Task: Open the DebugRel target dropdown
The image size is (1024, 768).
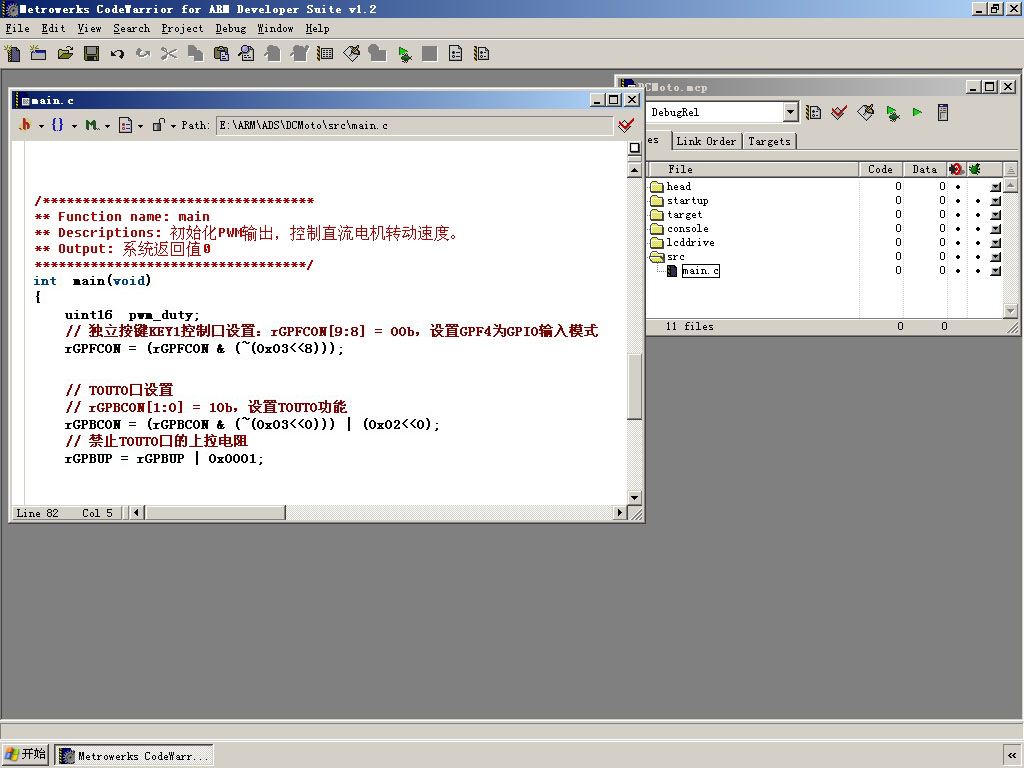Action: [x=790, y=112]
